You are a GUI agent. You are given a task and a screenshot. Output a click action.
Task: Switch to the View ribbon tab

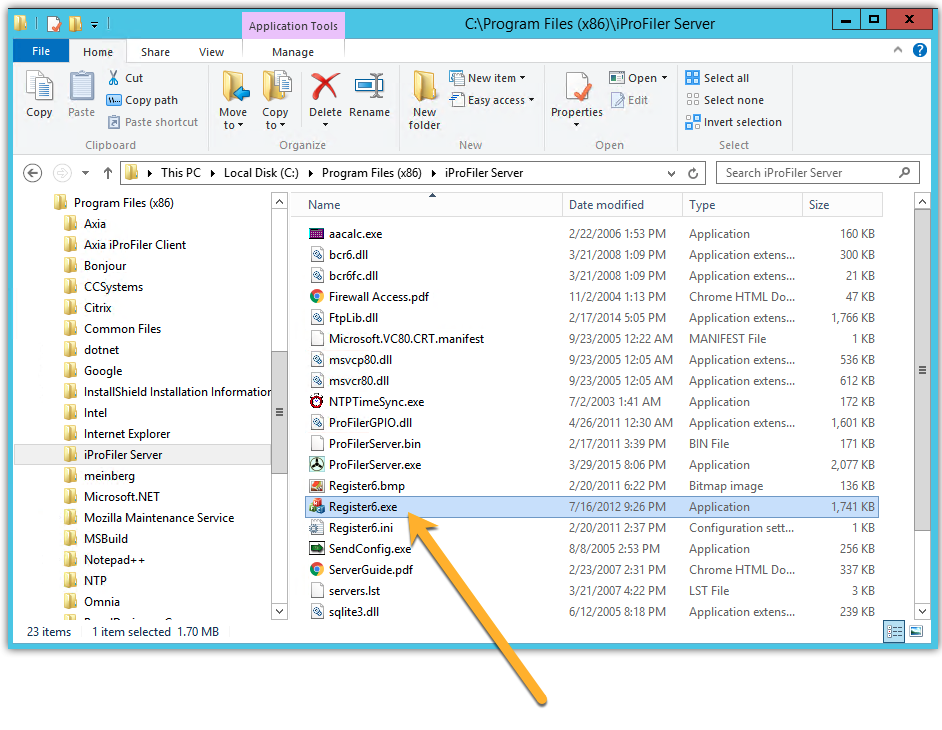click(x=211, y=52)
